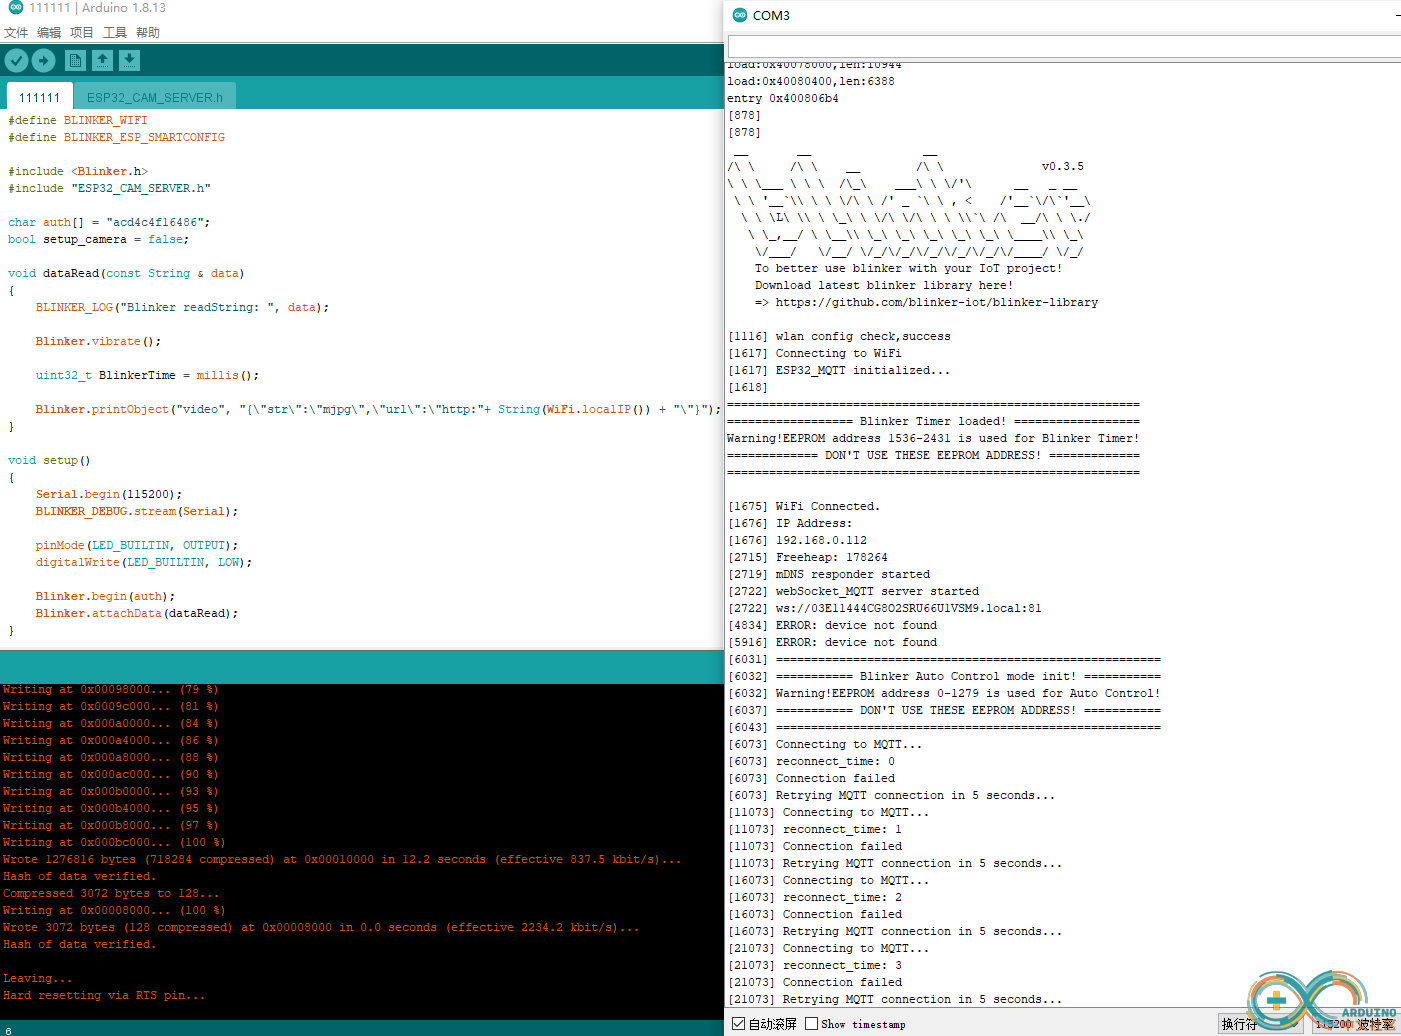This screenshot has height=1036, width=1401.
Task: Click the 'Hard resetting via RTS pin...' console line
Action: (x=104, y=995)
